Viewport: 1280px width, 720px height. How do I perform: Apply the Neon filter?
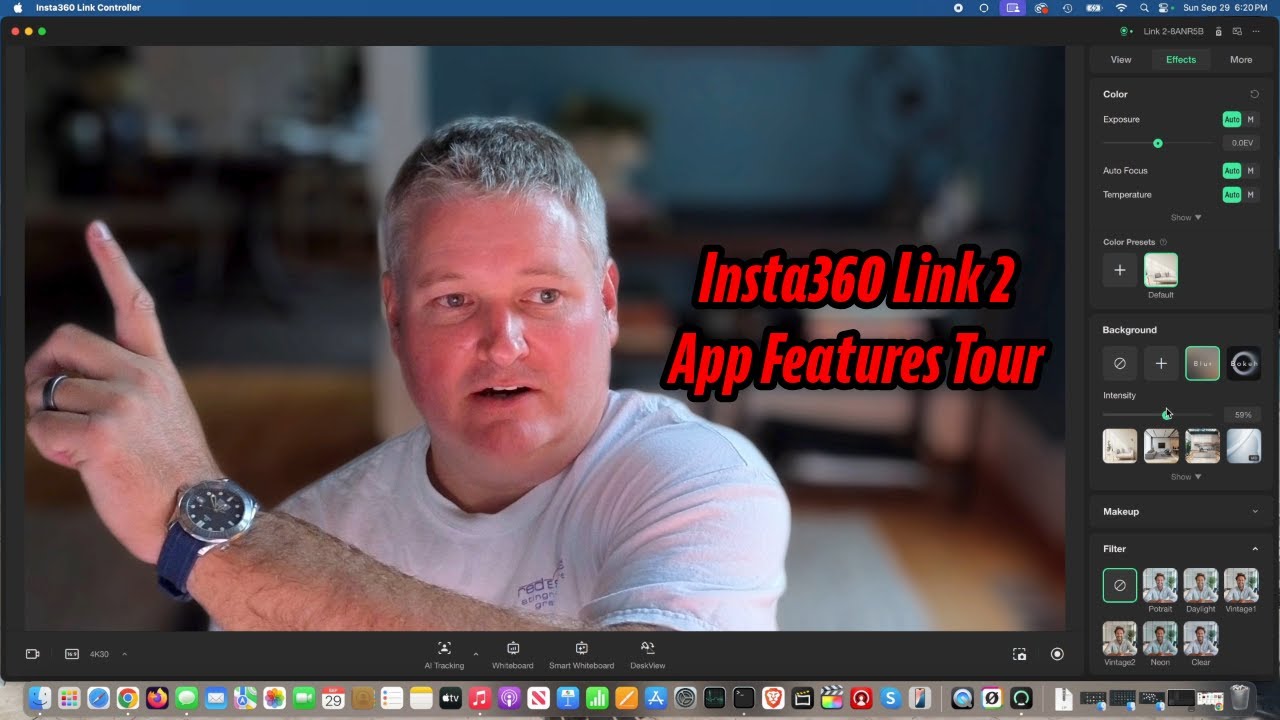[x=1160, y=638]
